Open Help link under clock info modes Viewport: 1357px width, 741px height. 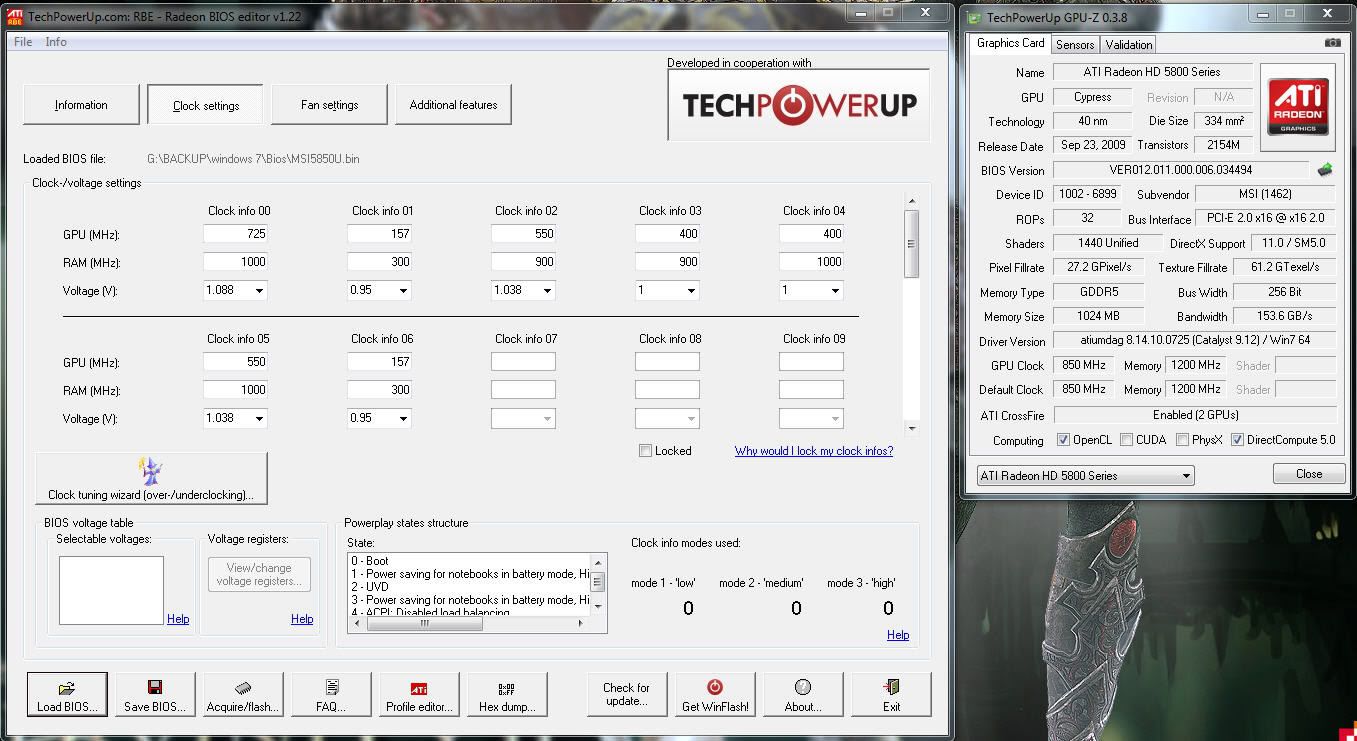[898, 635]
